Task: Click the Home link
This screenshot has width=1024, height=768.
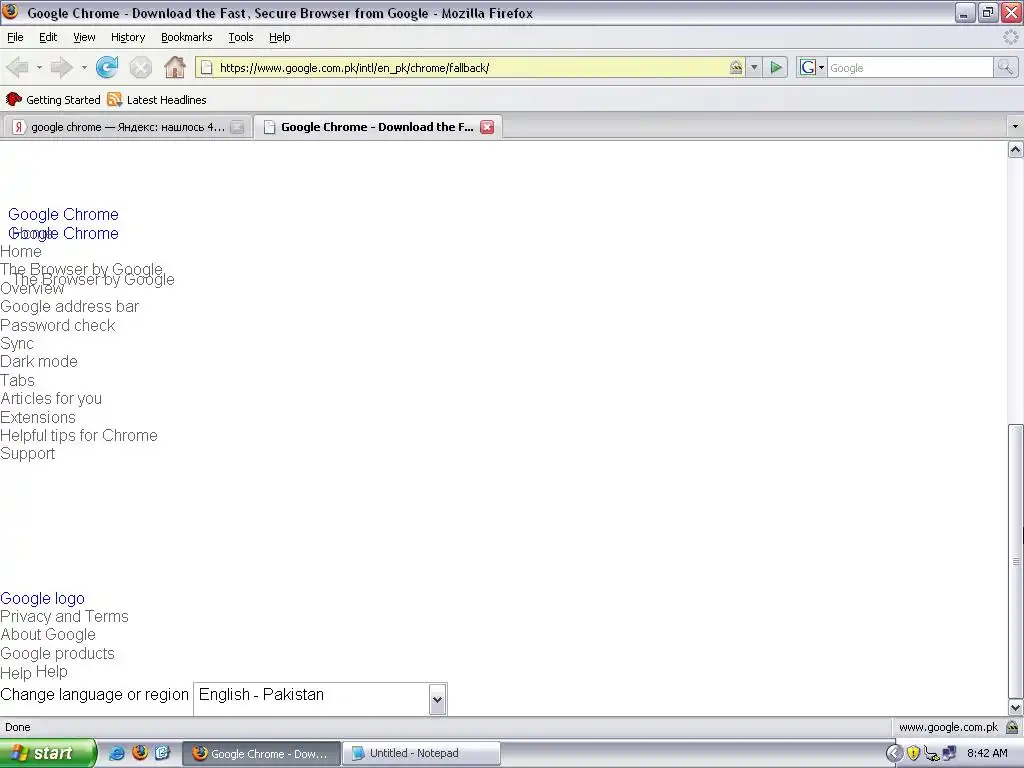Action: [21, 251]
